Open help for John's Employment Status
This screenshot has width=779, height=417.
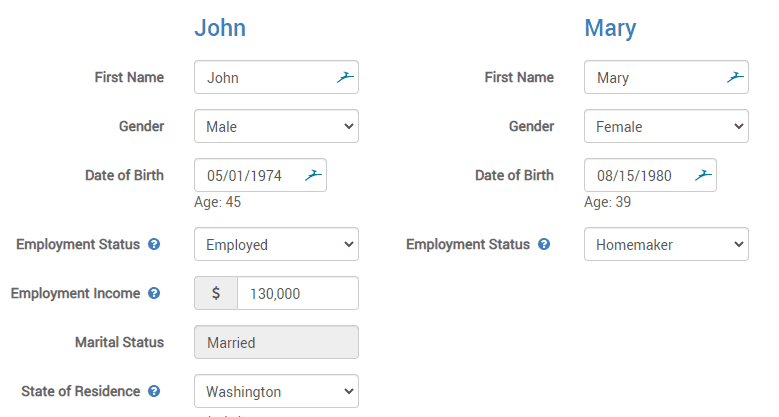click(154, 244)
